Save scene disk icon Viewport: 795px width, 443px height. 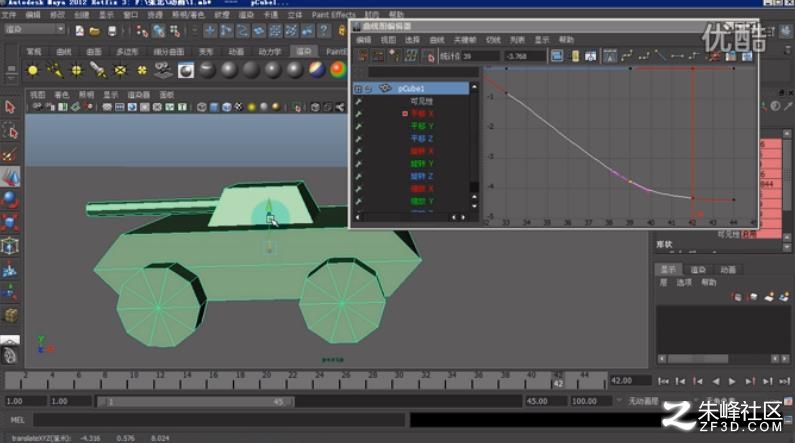[112, 31]
